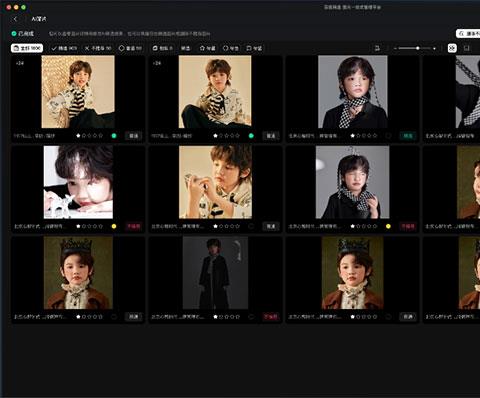Image resolution: width=480 pixels, height=398 pixels.
Task: Switch to single-image view layout icon
Action: coord(467,48)
